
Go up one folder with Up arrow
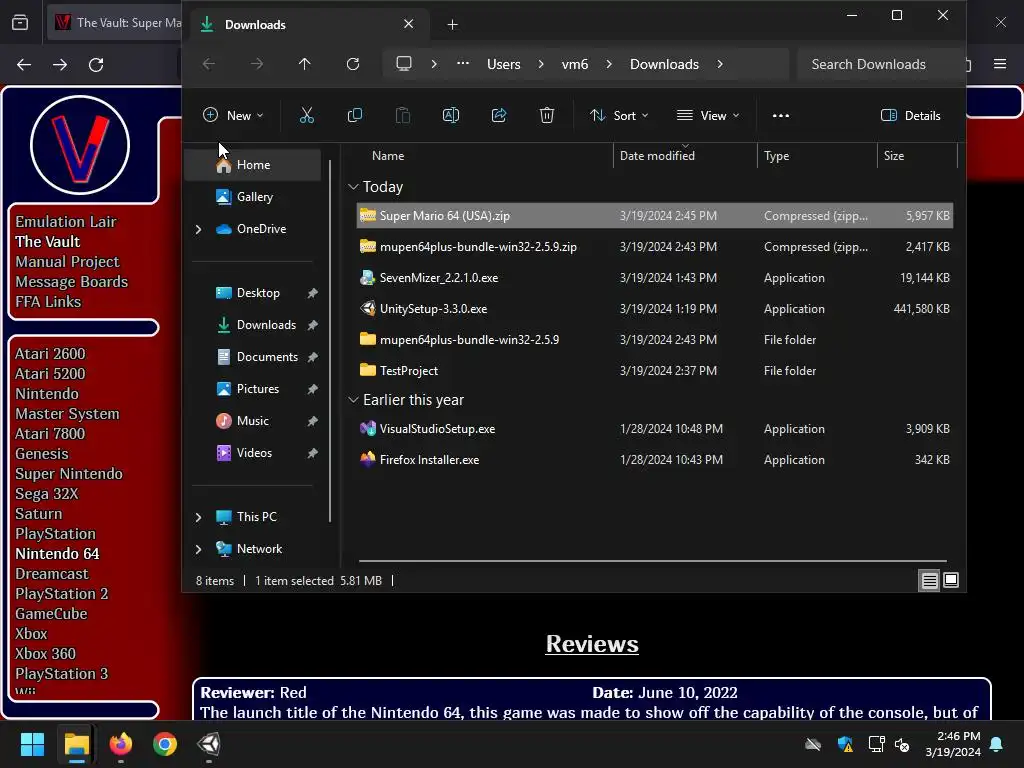(x=304, y=64)
